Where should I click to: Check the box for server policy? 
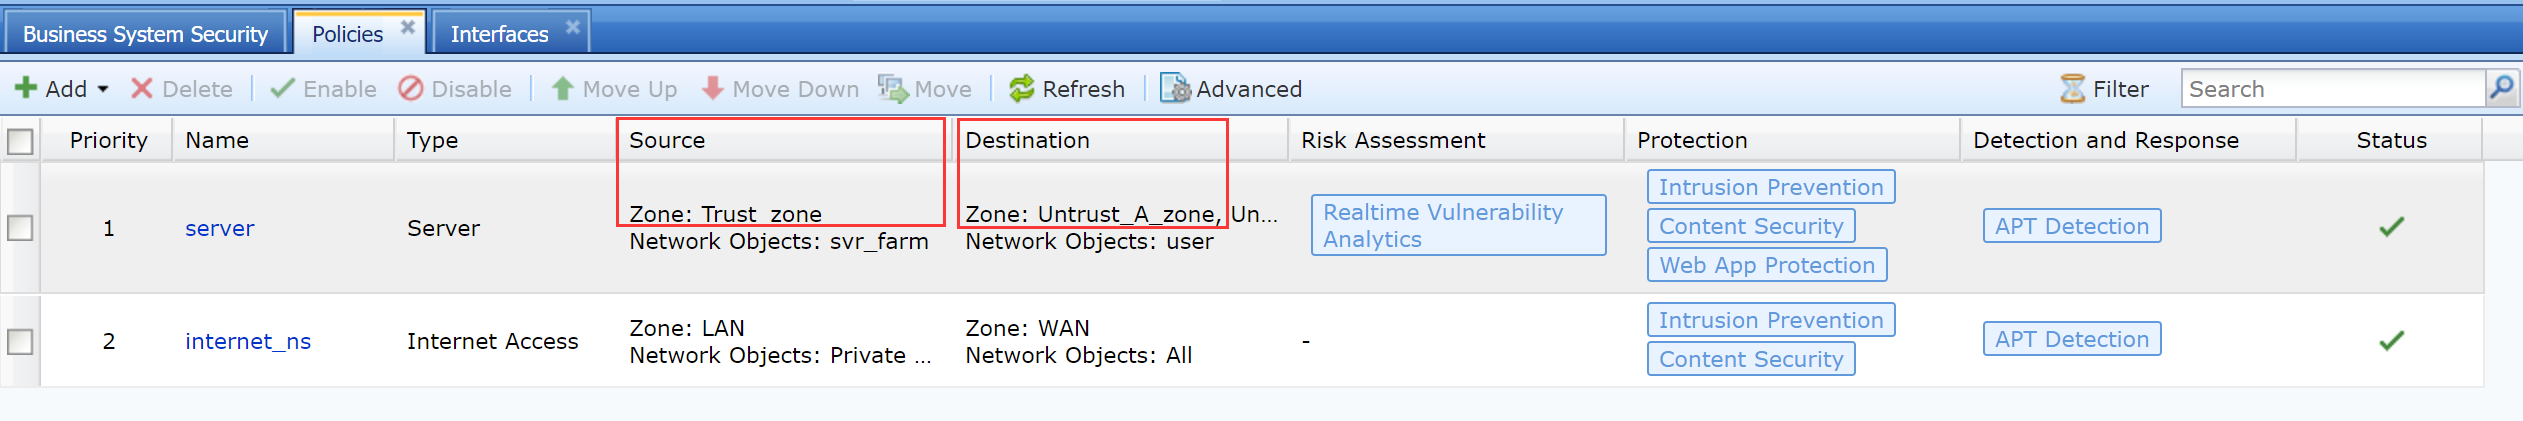point(20,228)
